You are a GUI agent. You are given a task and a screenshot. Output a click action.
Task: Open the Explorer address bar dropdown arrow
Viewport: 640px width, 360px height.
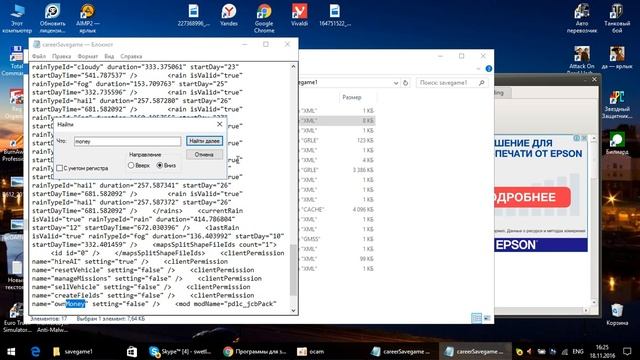(x=396, y=83)
